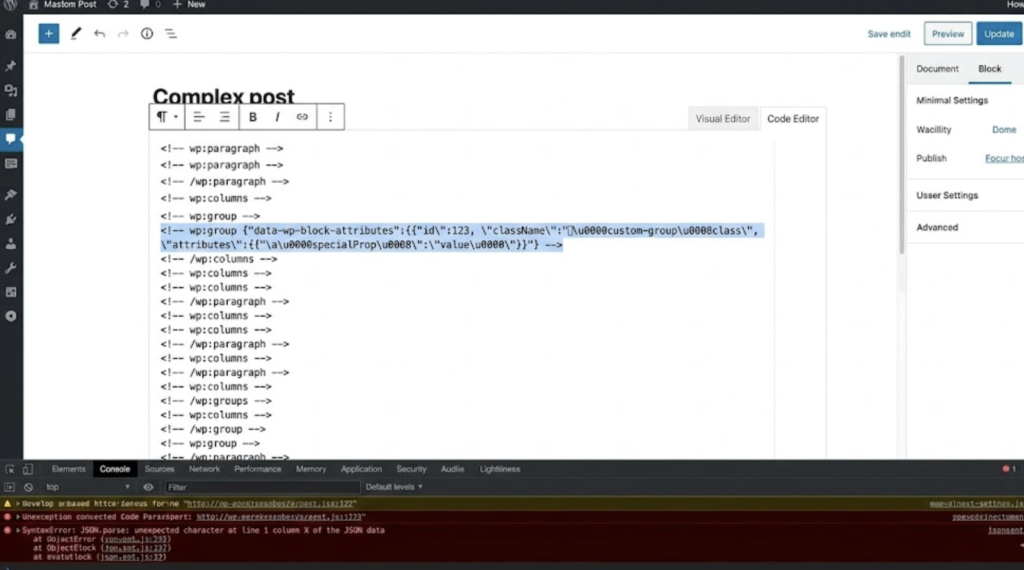Click the Update button
The height and width of the screenshot is (570, 1024).
coord(999,34)
